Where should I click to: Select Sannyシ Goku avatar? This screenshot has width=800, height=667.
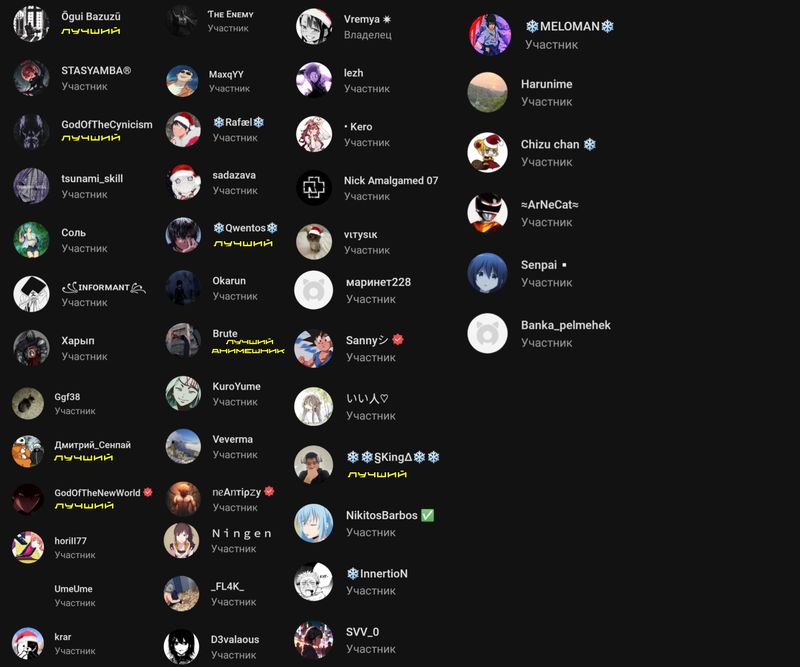coord(314,349)
